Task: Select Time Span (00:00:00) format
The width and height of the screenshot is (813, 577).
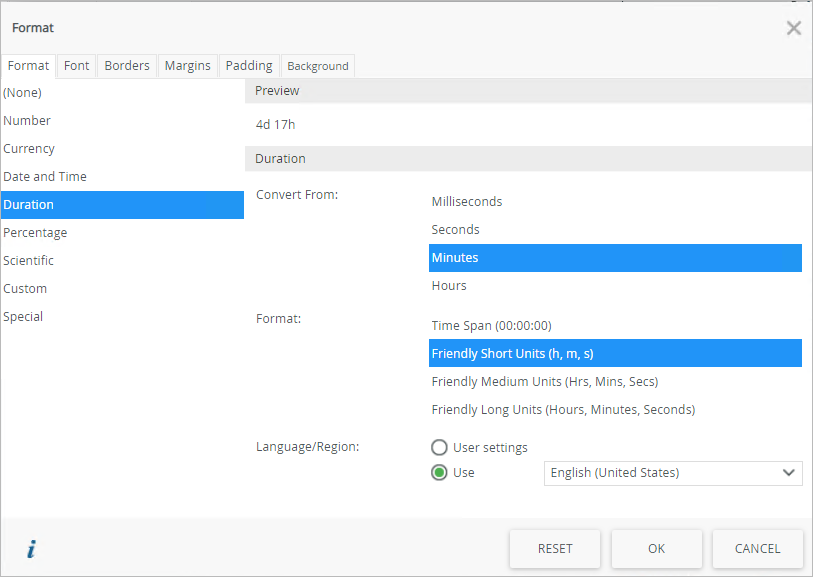Action: click(x=491, y=326)
